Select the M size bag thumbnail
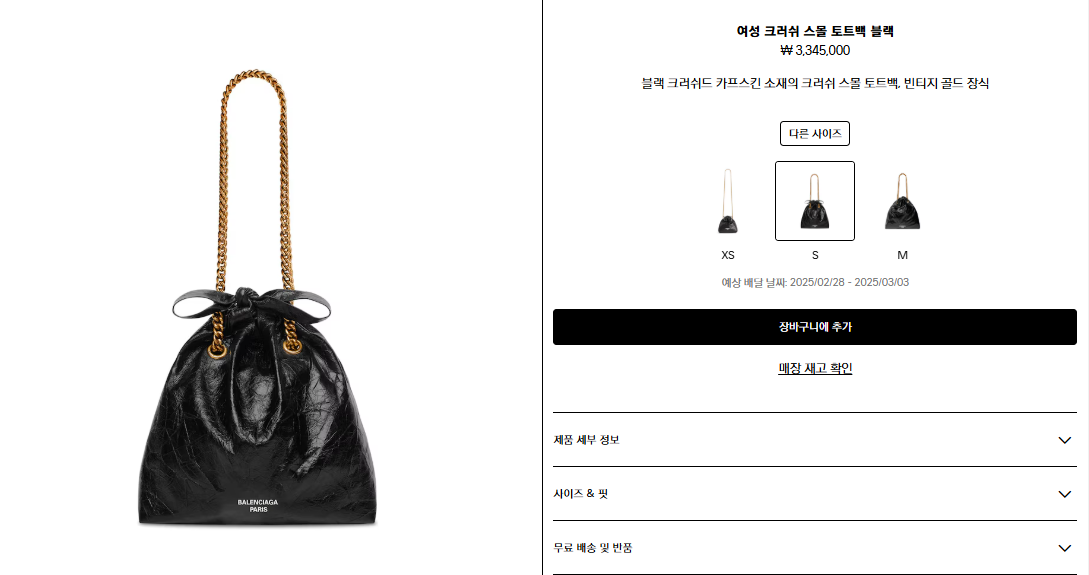Viewport: 1089px width, 575px height. [902, 201]
